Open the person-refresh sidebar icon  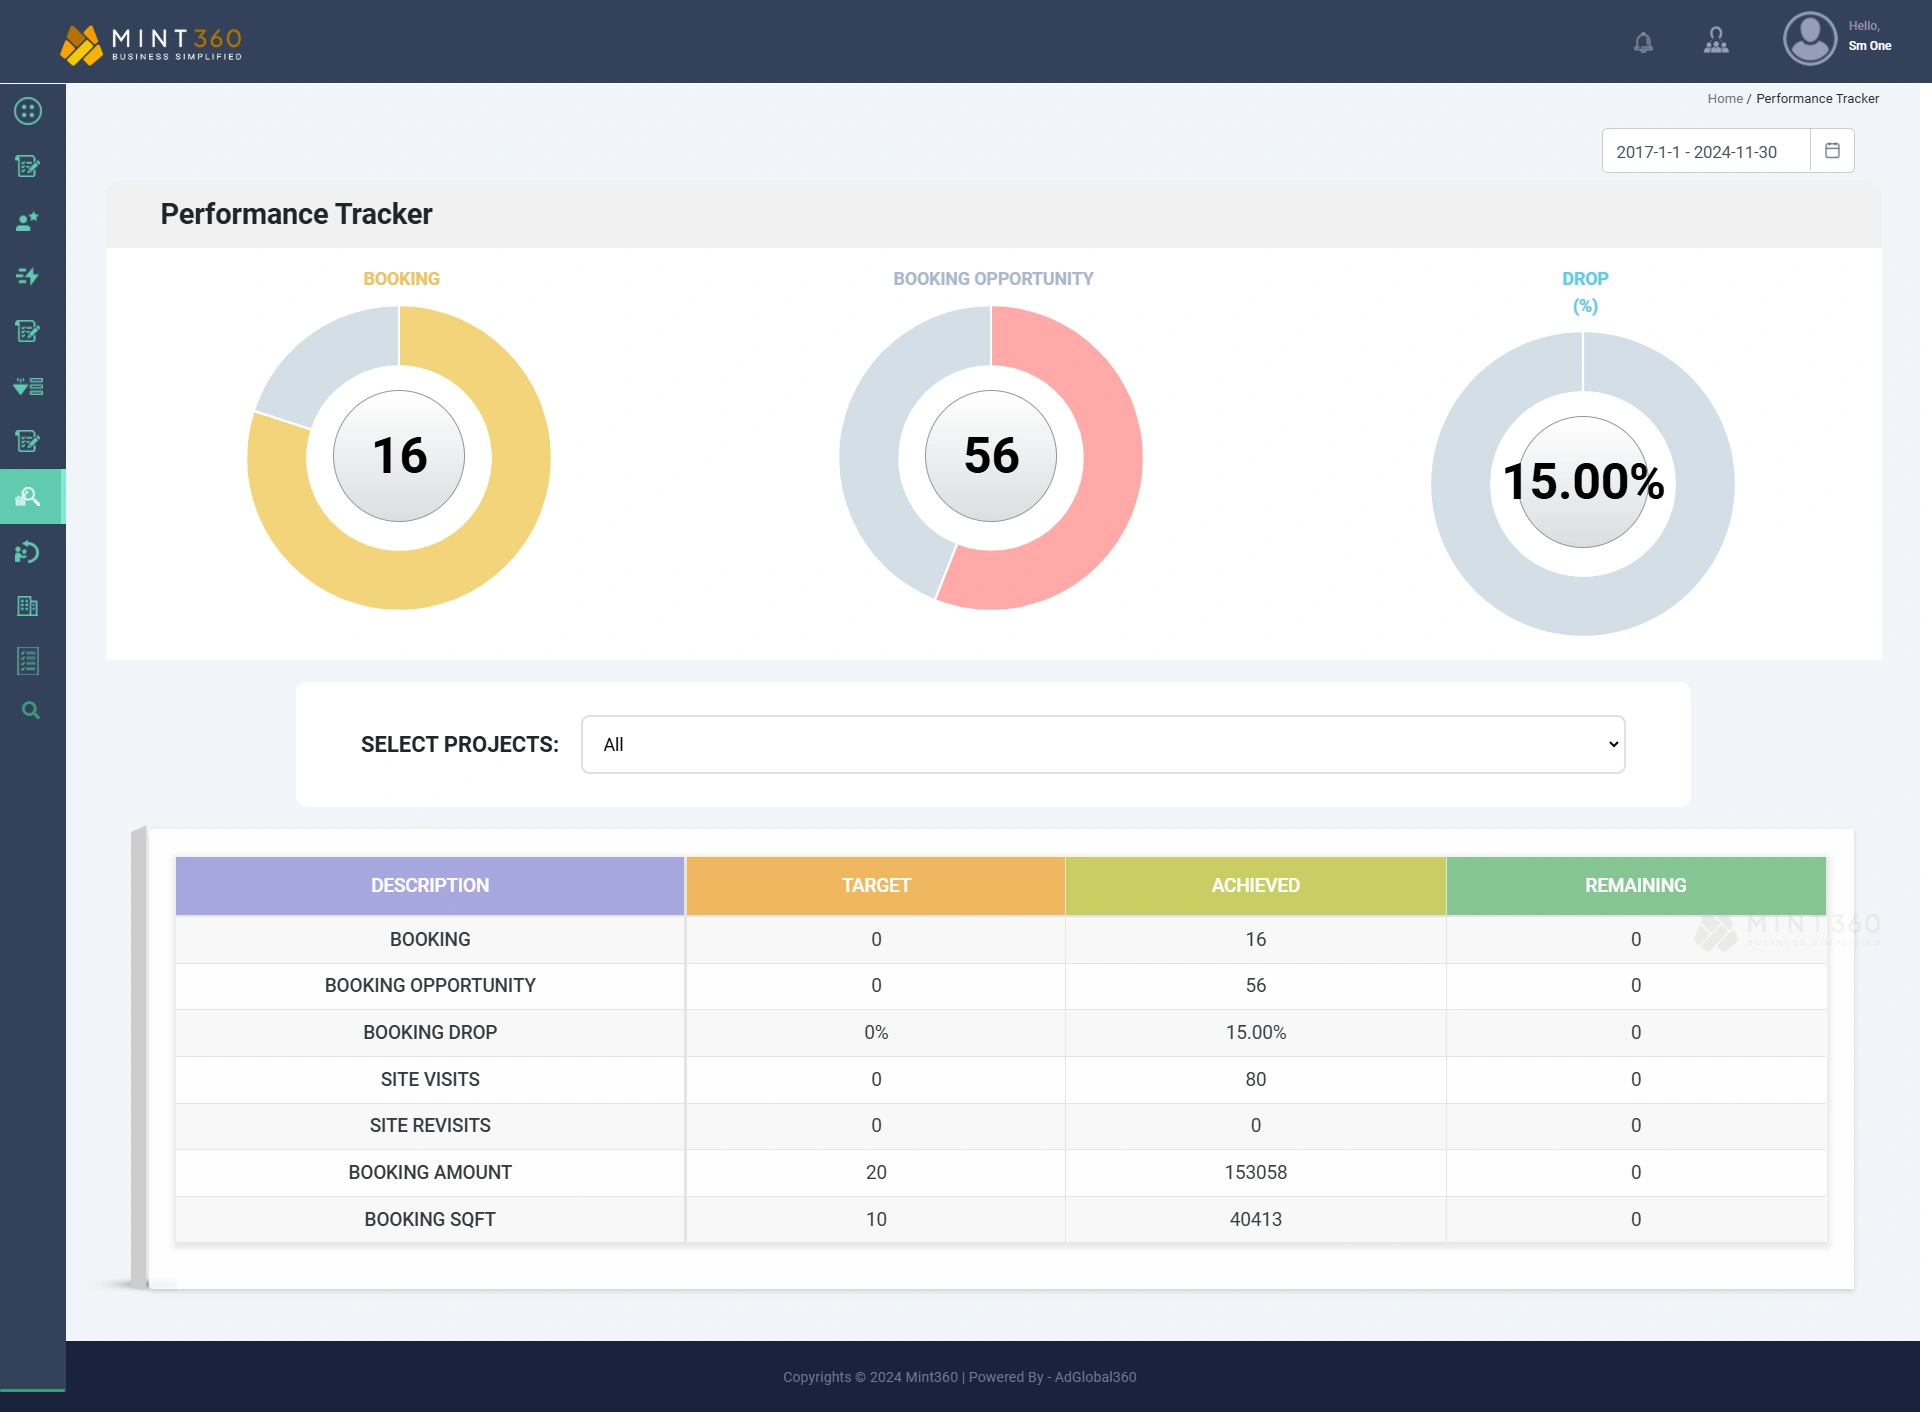pos(28,552)
